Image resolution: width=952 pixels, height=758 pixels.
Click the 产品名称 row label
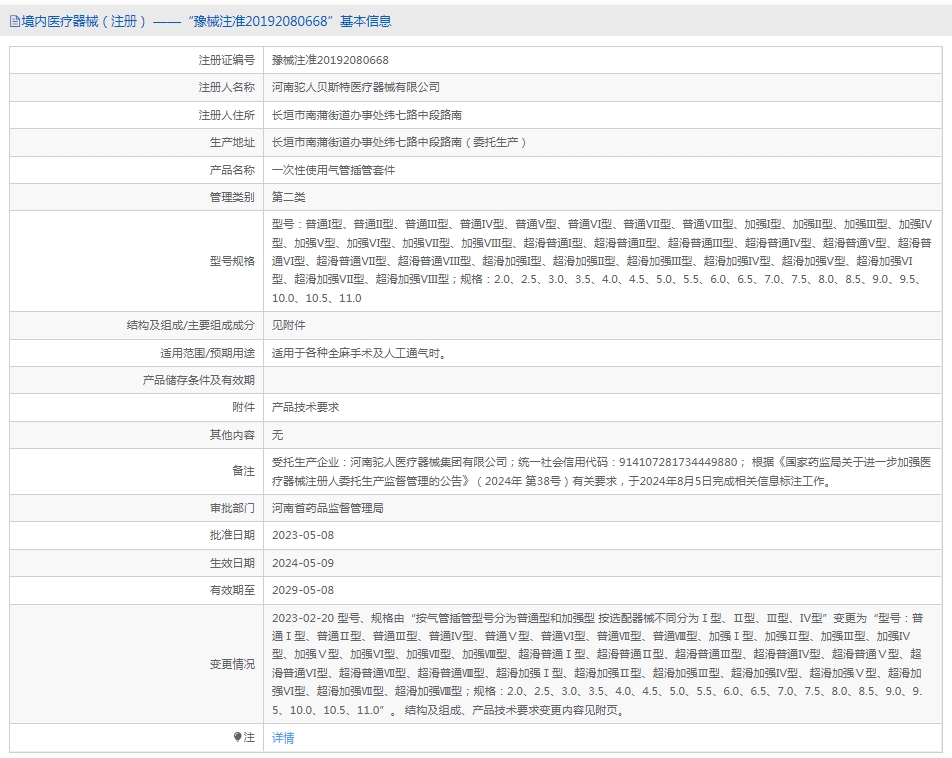coord(232,170)
